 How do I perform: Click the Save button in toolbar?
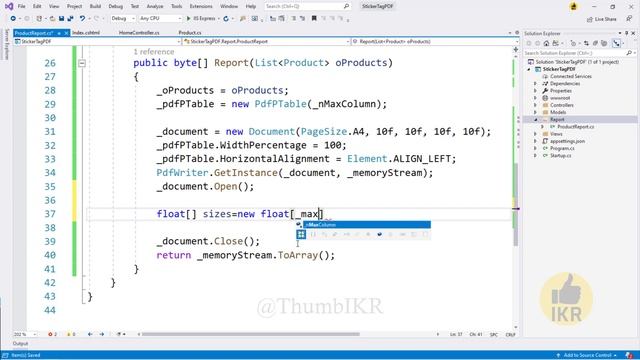[61, 19]
